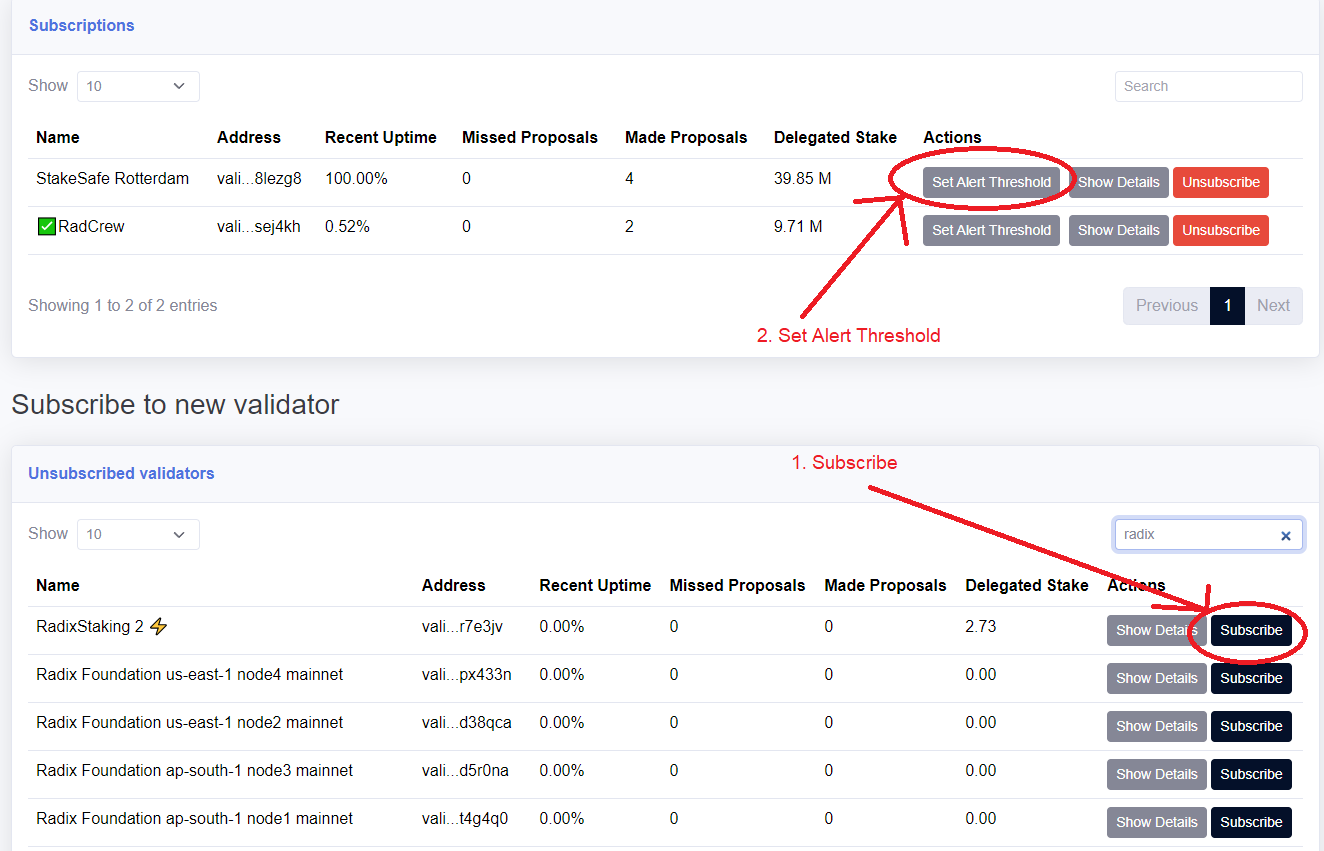Sort subscriptions by Delegated Stake column

point(835,138)
